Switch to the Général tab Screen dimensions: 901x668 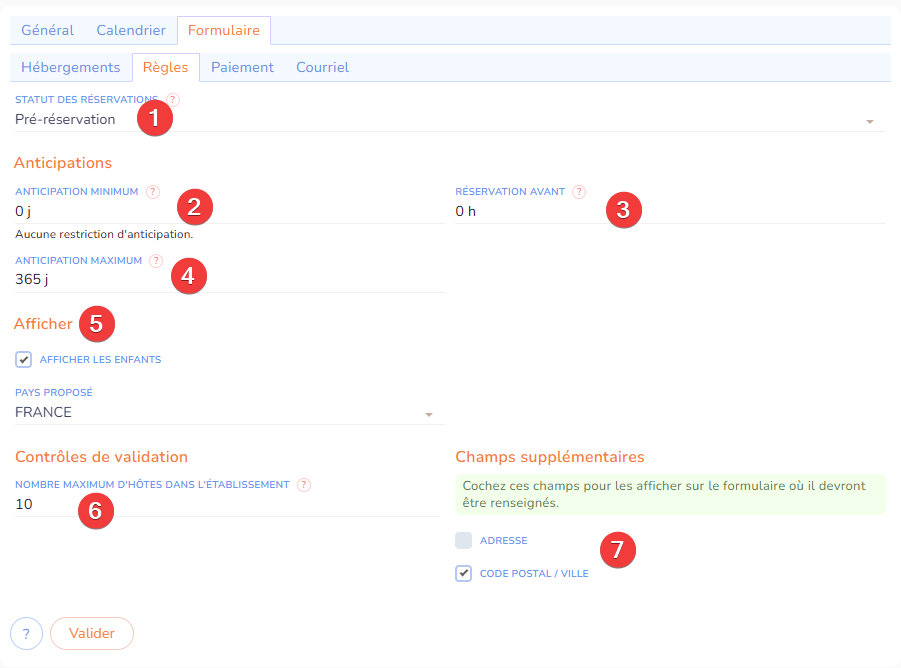pyautogui.click(x=48, y=30)
